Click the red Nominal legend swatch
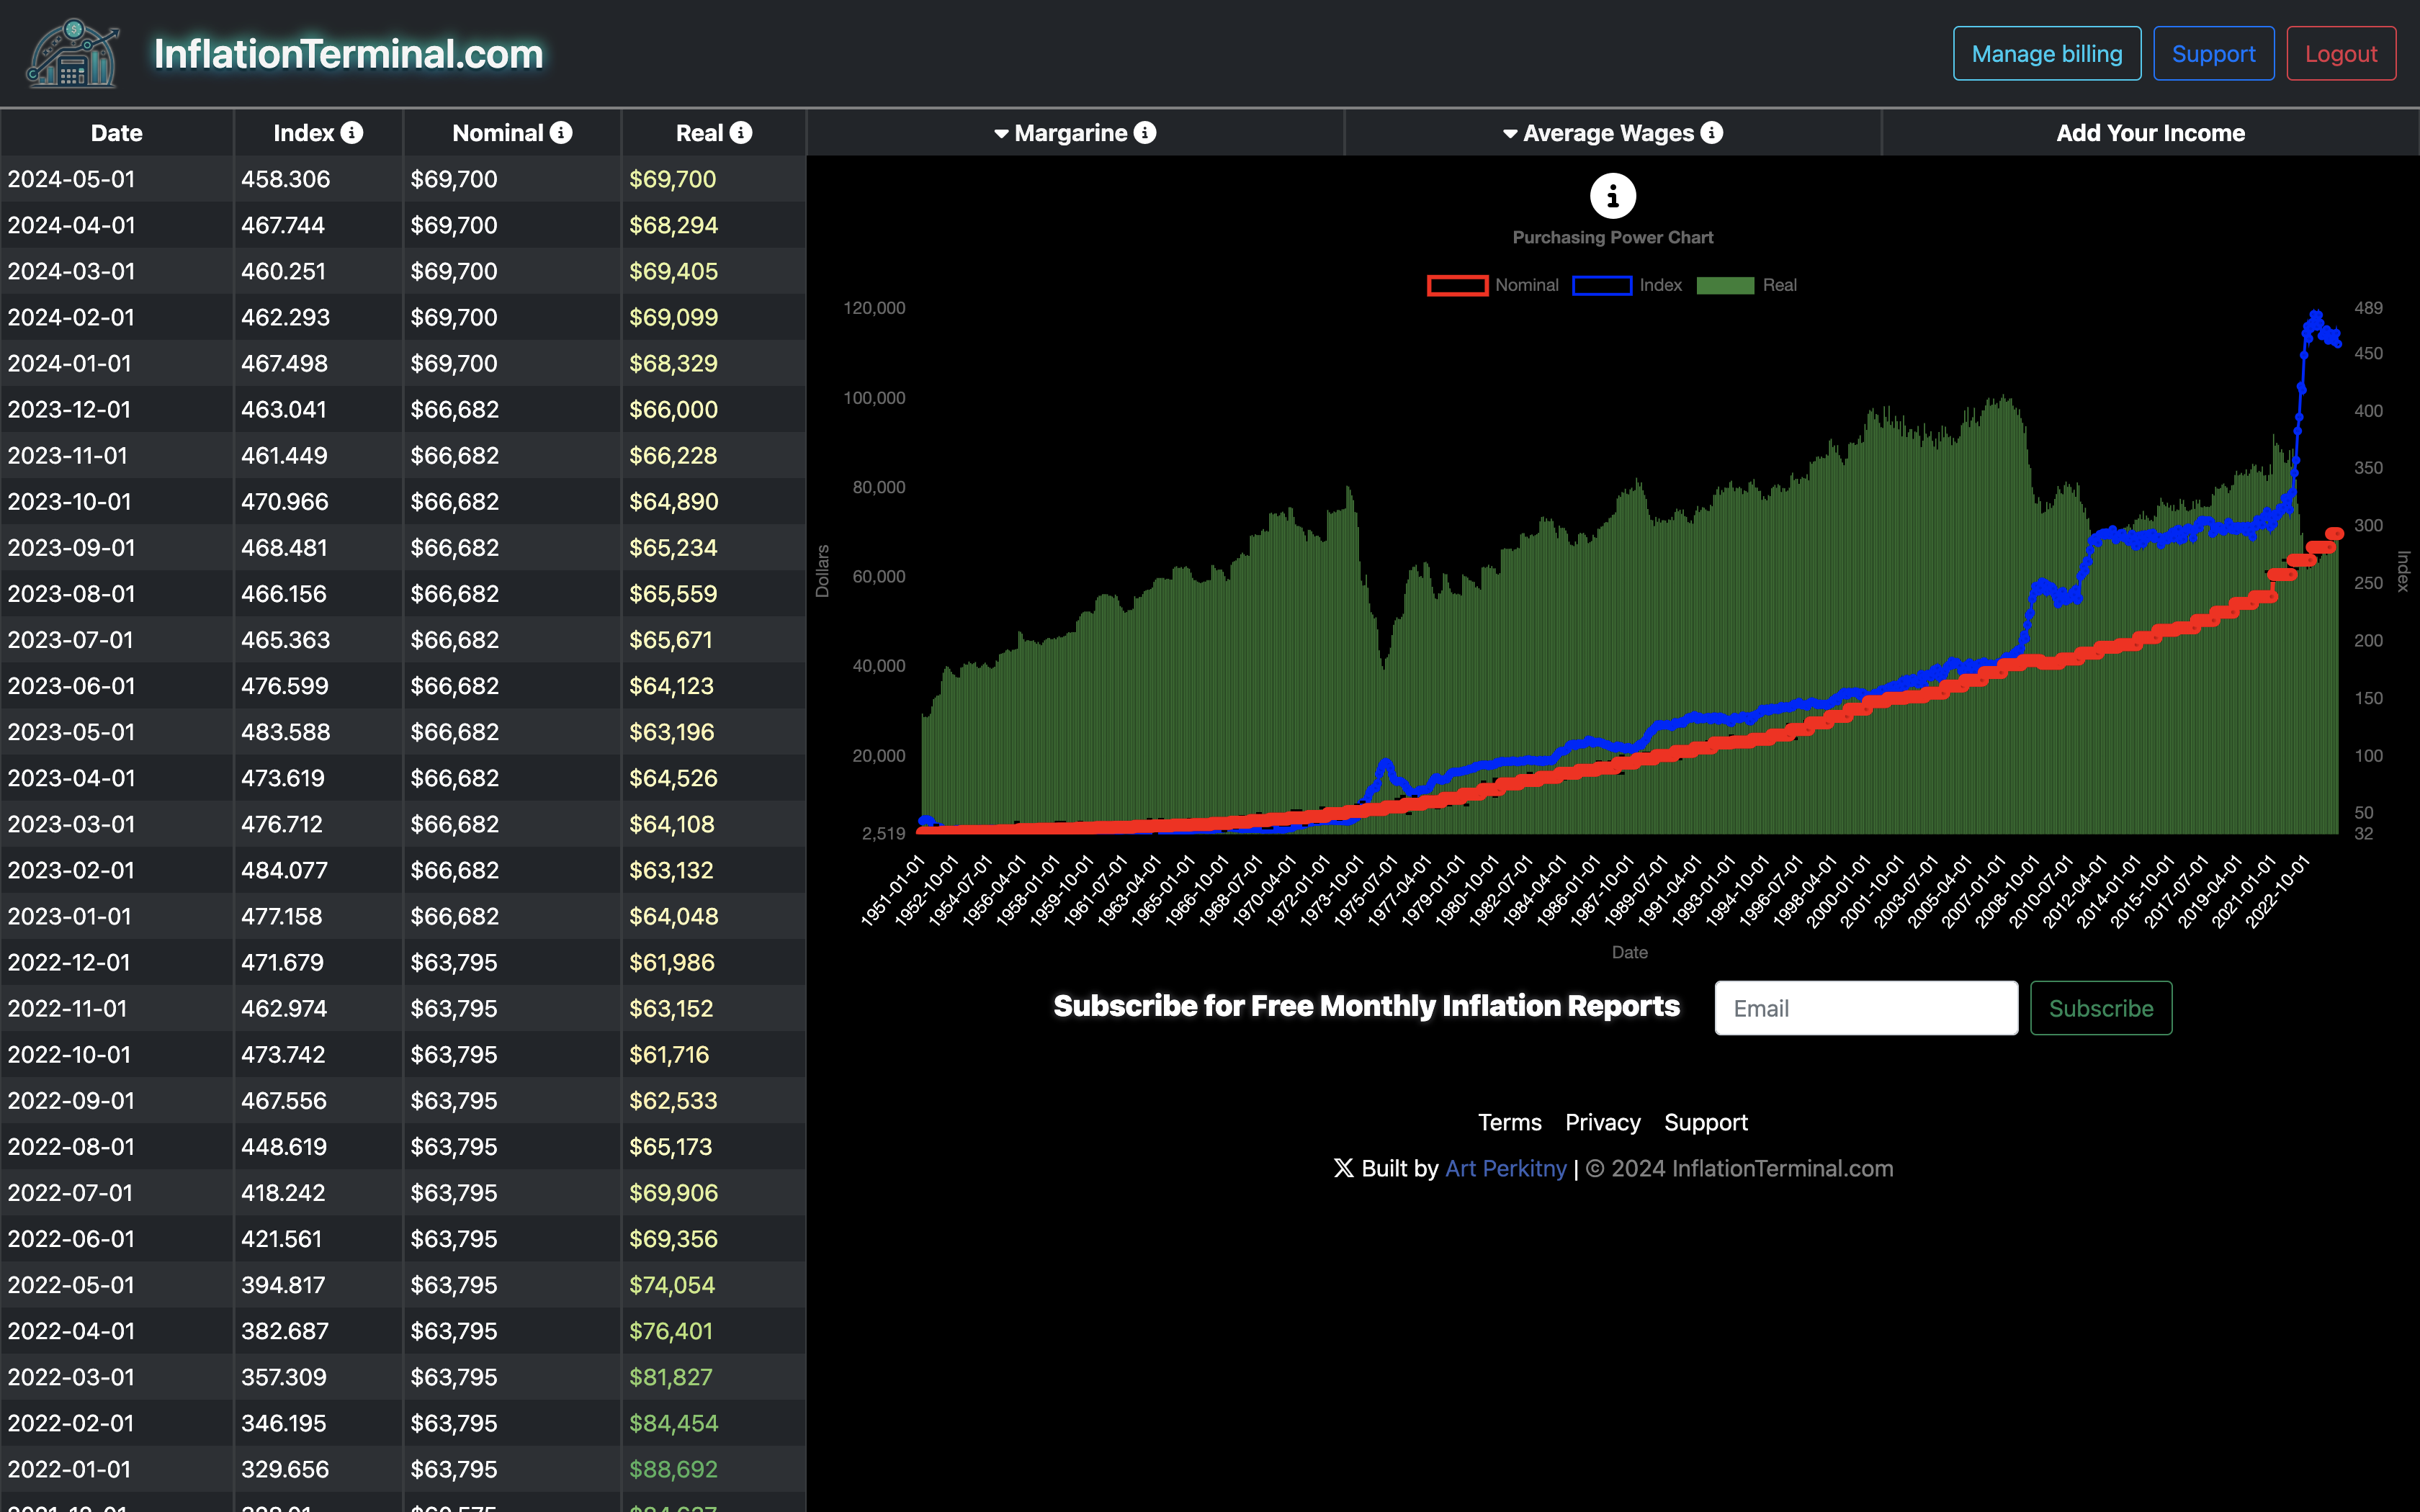The image size is (2420, 1512). (x=1457, y=285)
